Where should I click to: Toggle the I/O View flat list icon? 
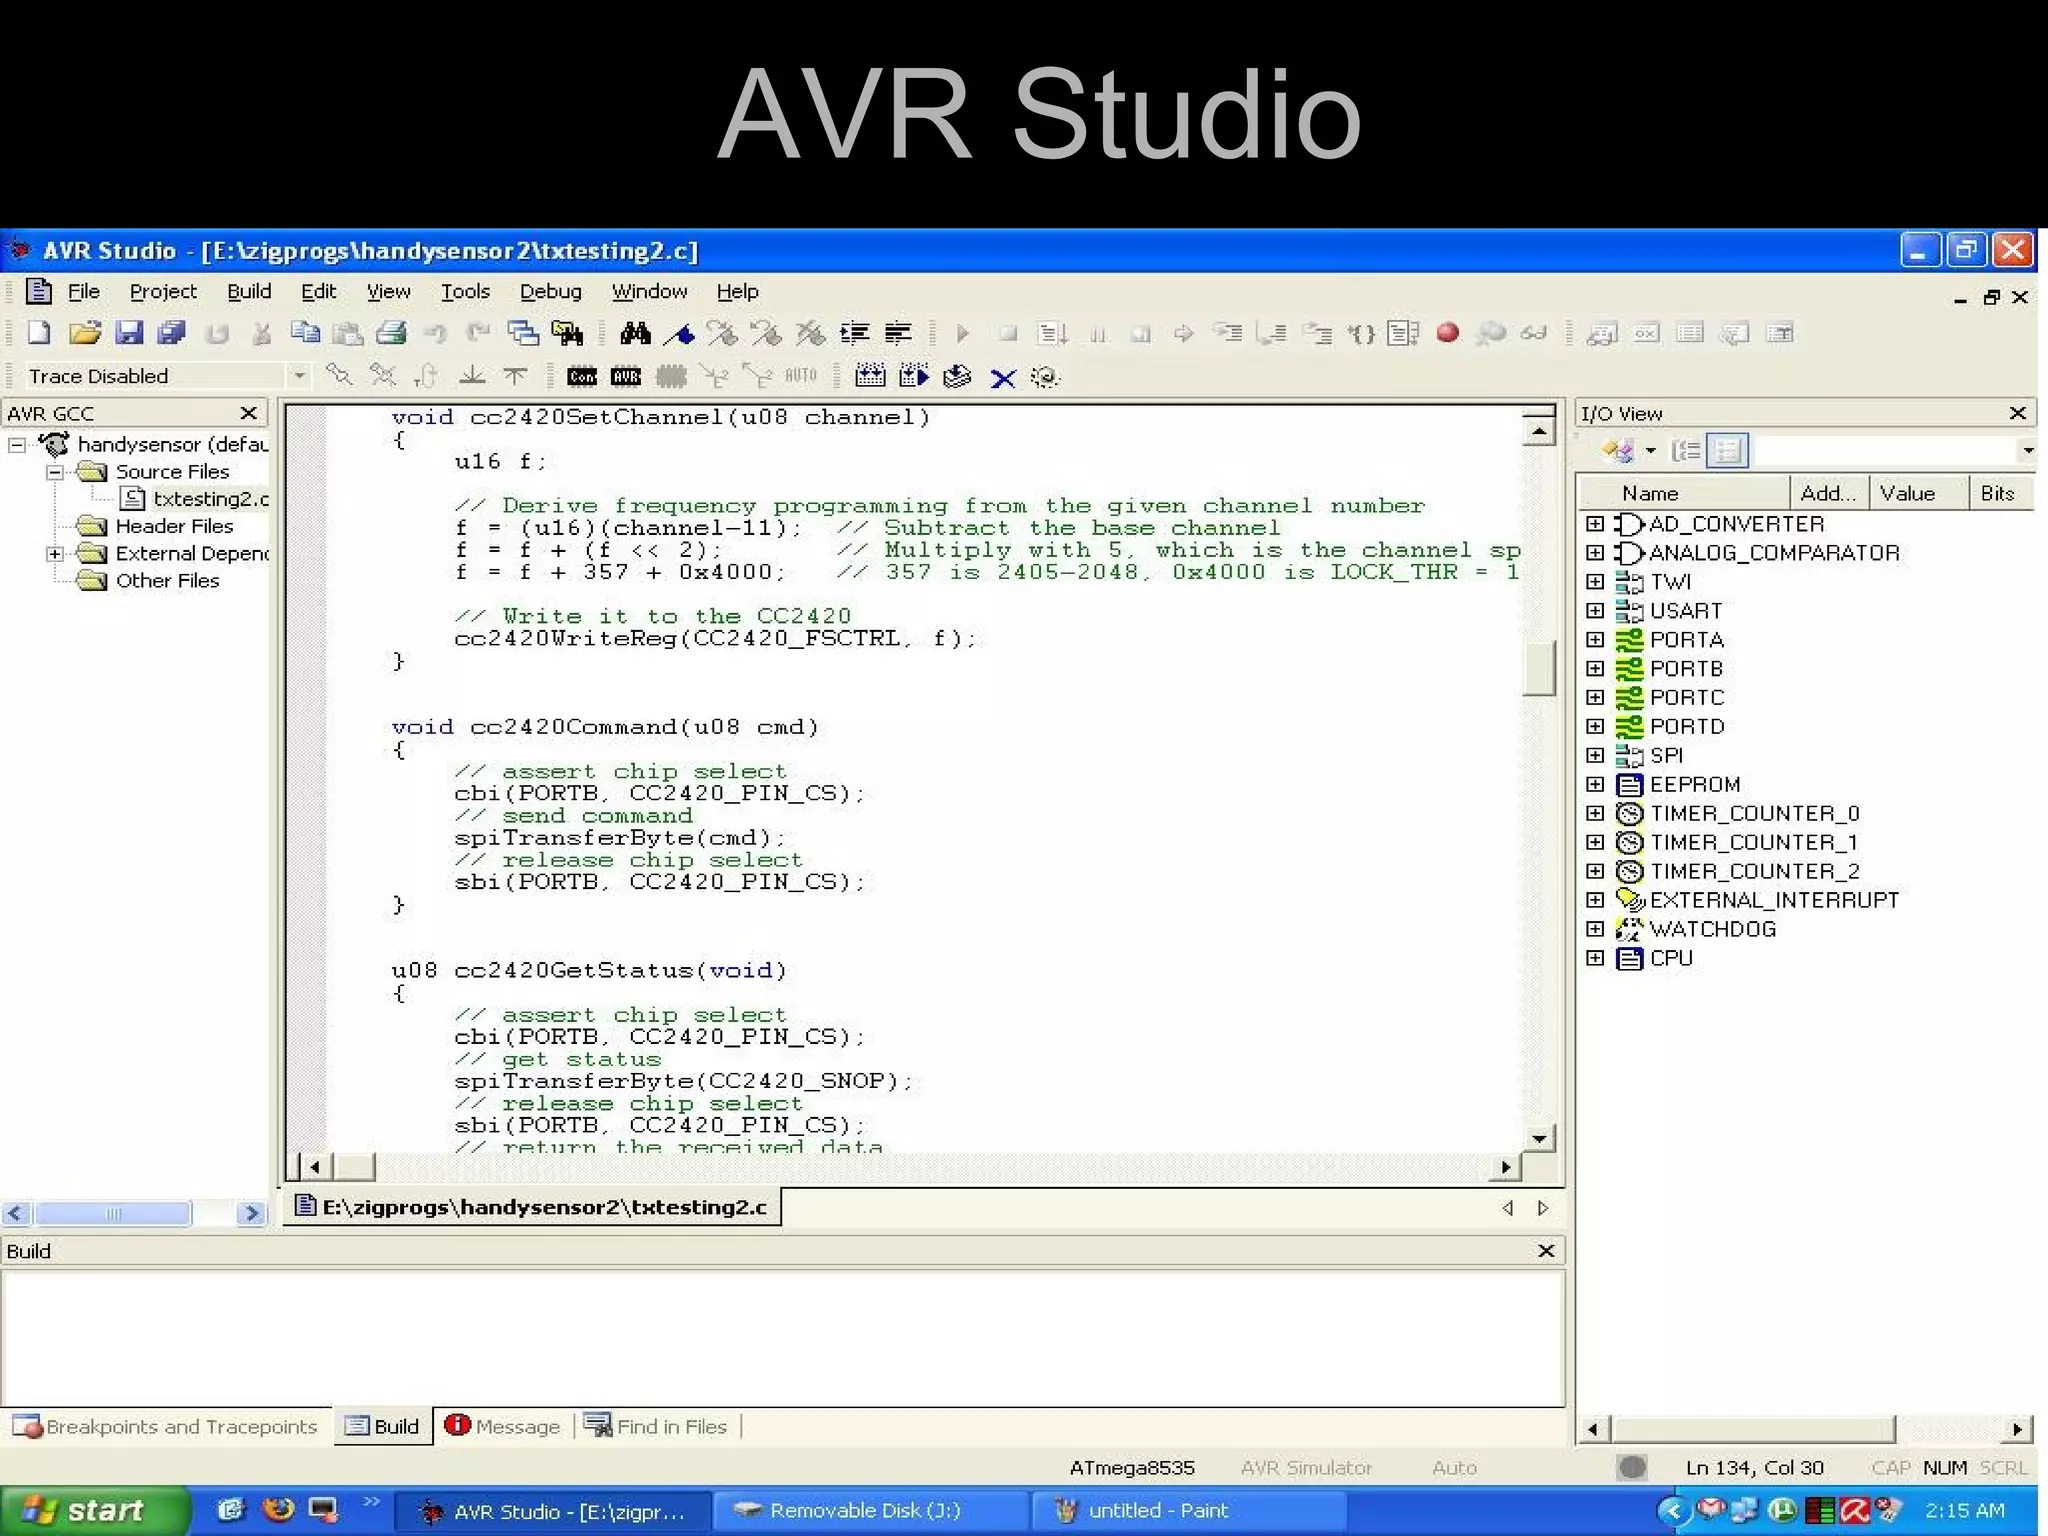(1727, 451)
